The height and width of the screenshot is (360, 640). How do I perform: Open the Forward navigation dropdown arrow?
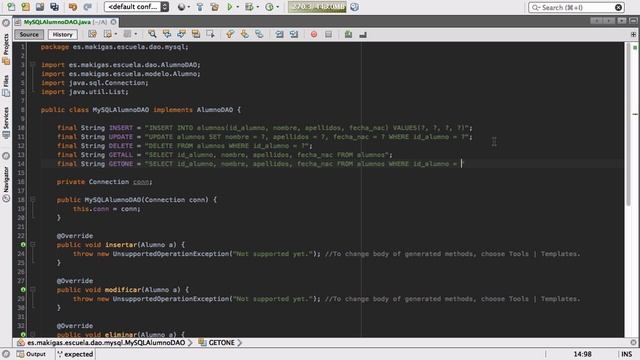pyautogui.click(x=136, y=34)
